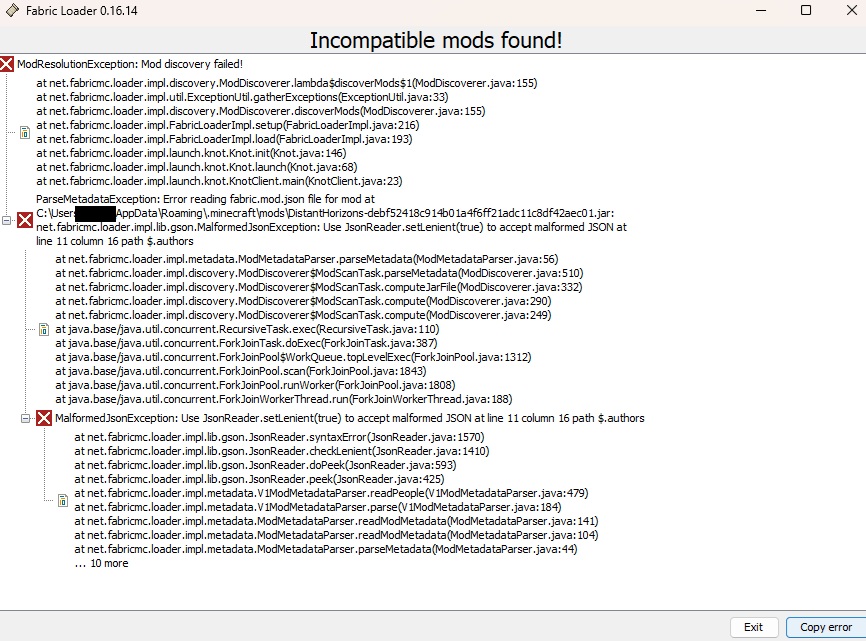
Task: Click red X icon beside MalformedJsonException
Action: pos(44,418)
